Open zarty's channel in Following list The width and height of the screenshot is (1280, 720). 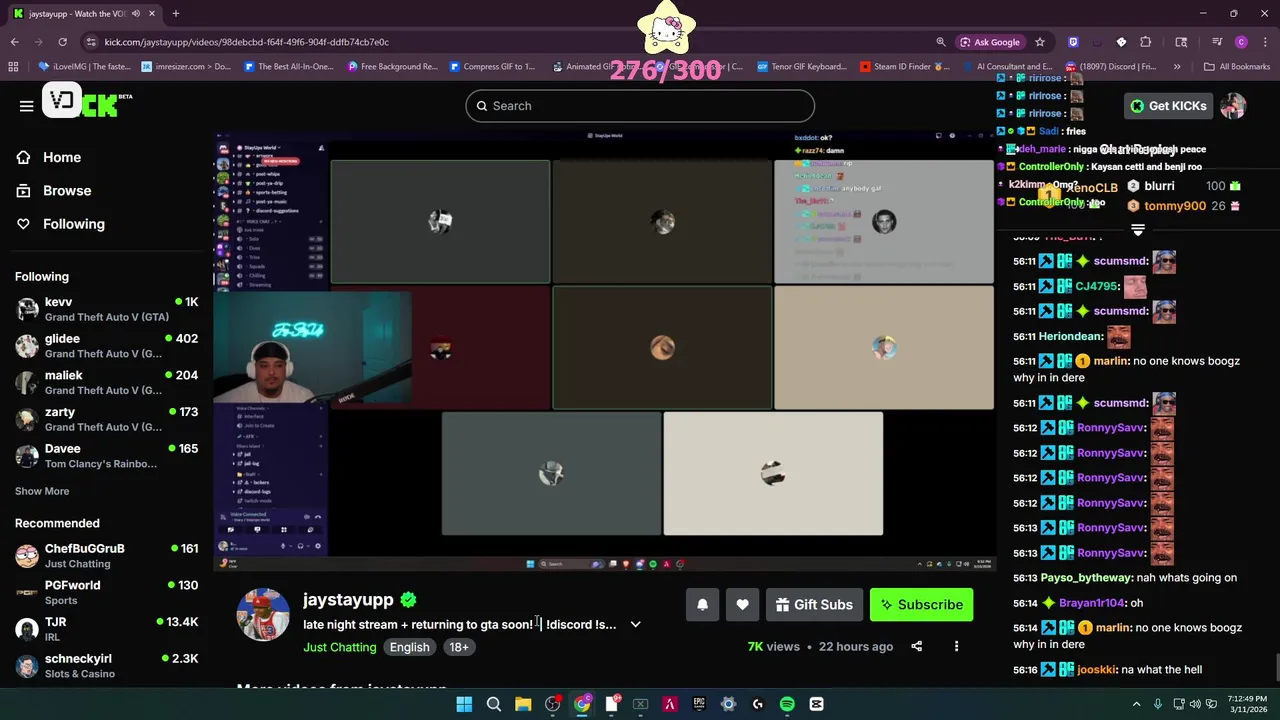(106, 419)
